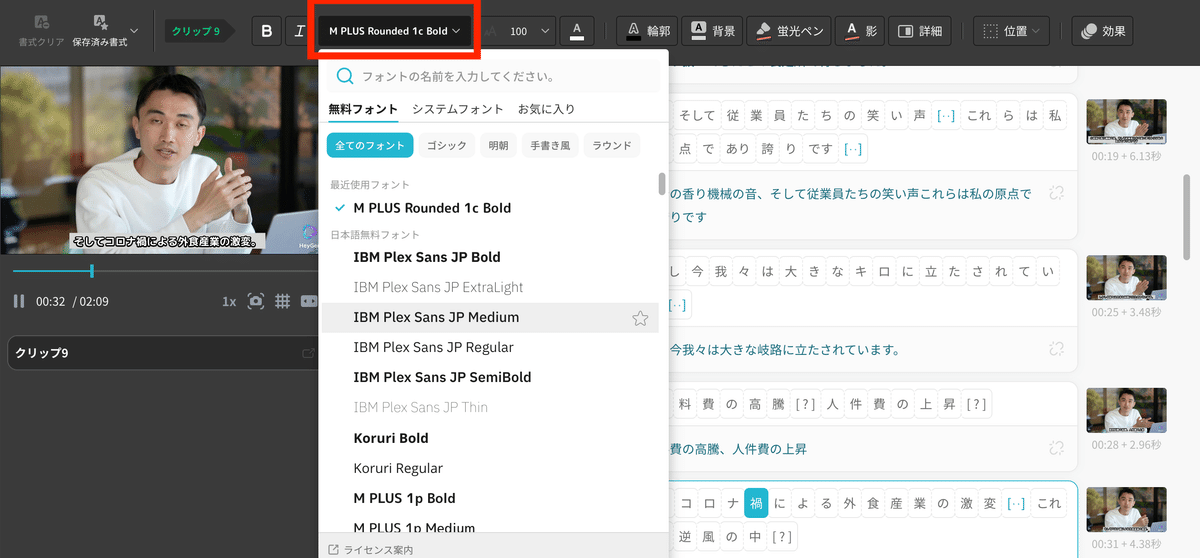Click the link icon beside 今我々は大きな岐路 text

click(1056, 349)
